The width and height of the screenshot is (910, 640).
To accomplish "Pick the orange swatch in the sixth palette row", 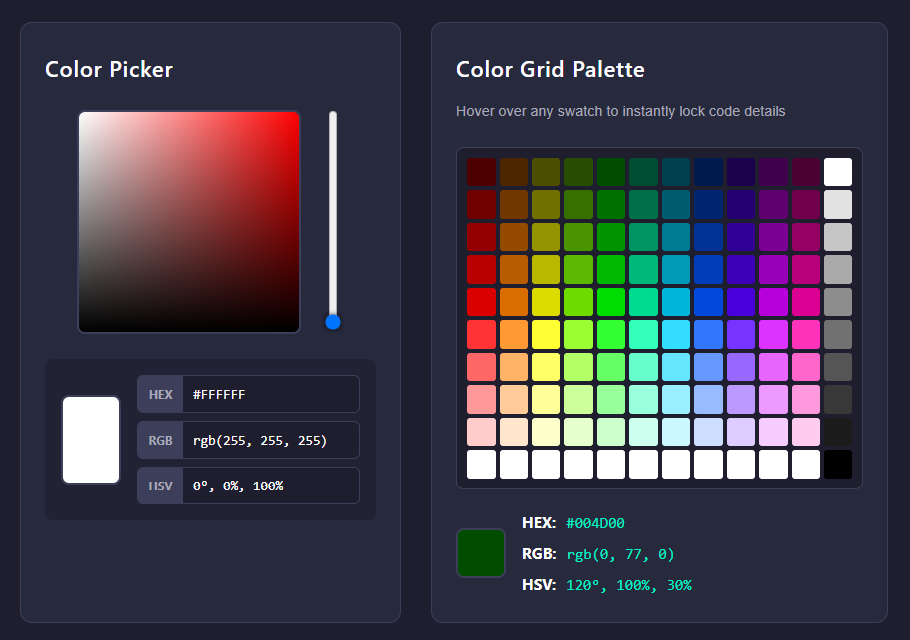I will pos(514,335).
